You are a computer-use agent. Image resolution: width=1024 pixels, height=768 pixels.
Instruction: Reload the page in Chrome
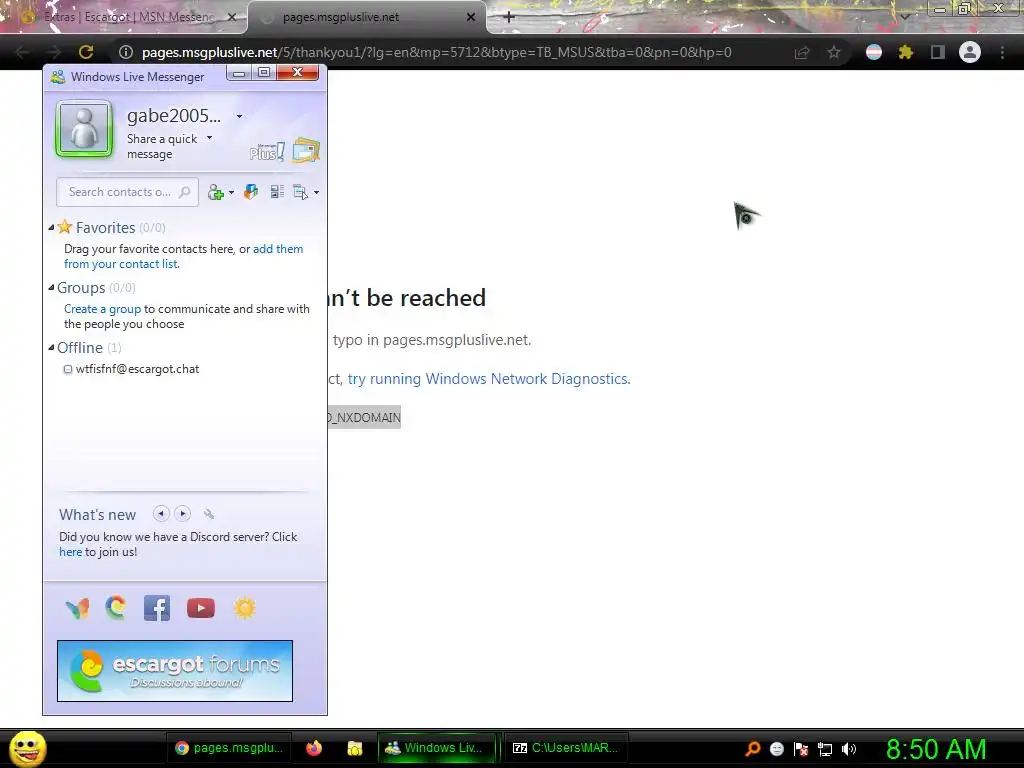click(86, 52)
